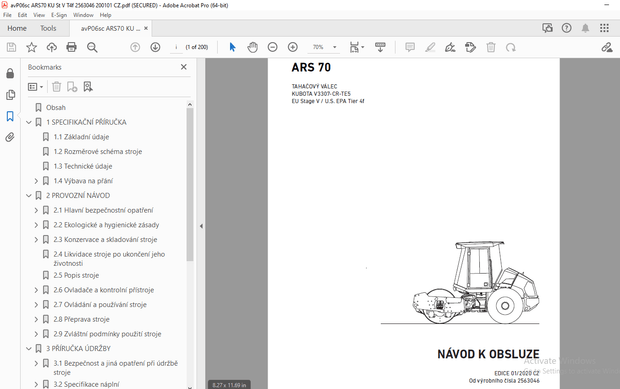Close the Bookmarks panel
This screenshot has width=620, height=389.
[183, 67]
